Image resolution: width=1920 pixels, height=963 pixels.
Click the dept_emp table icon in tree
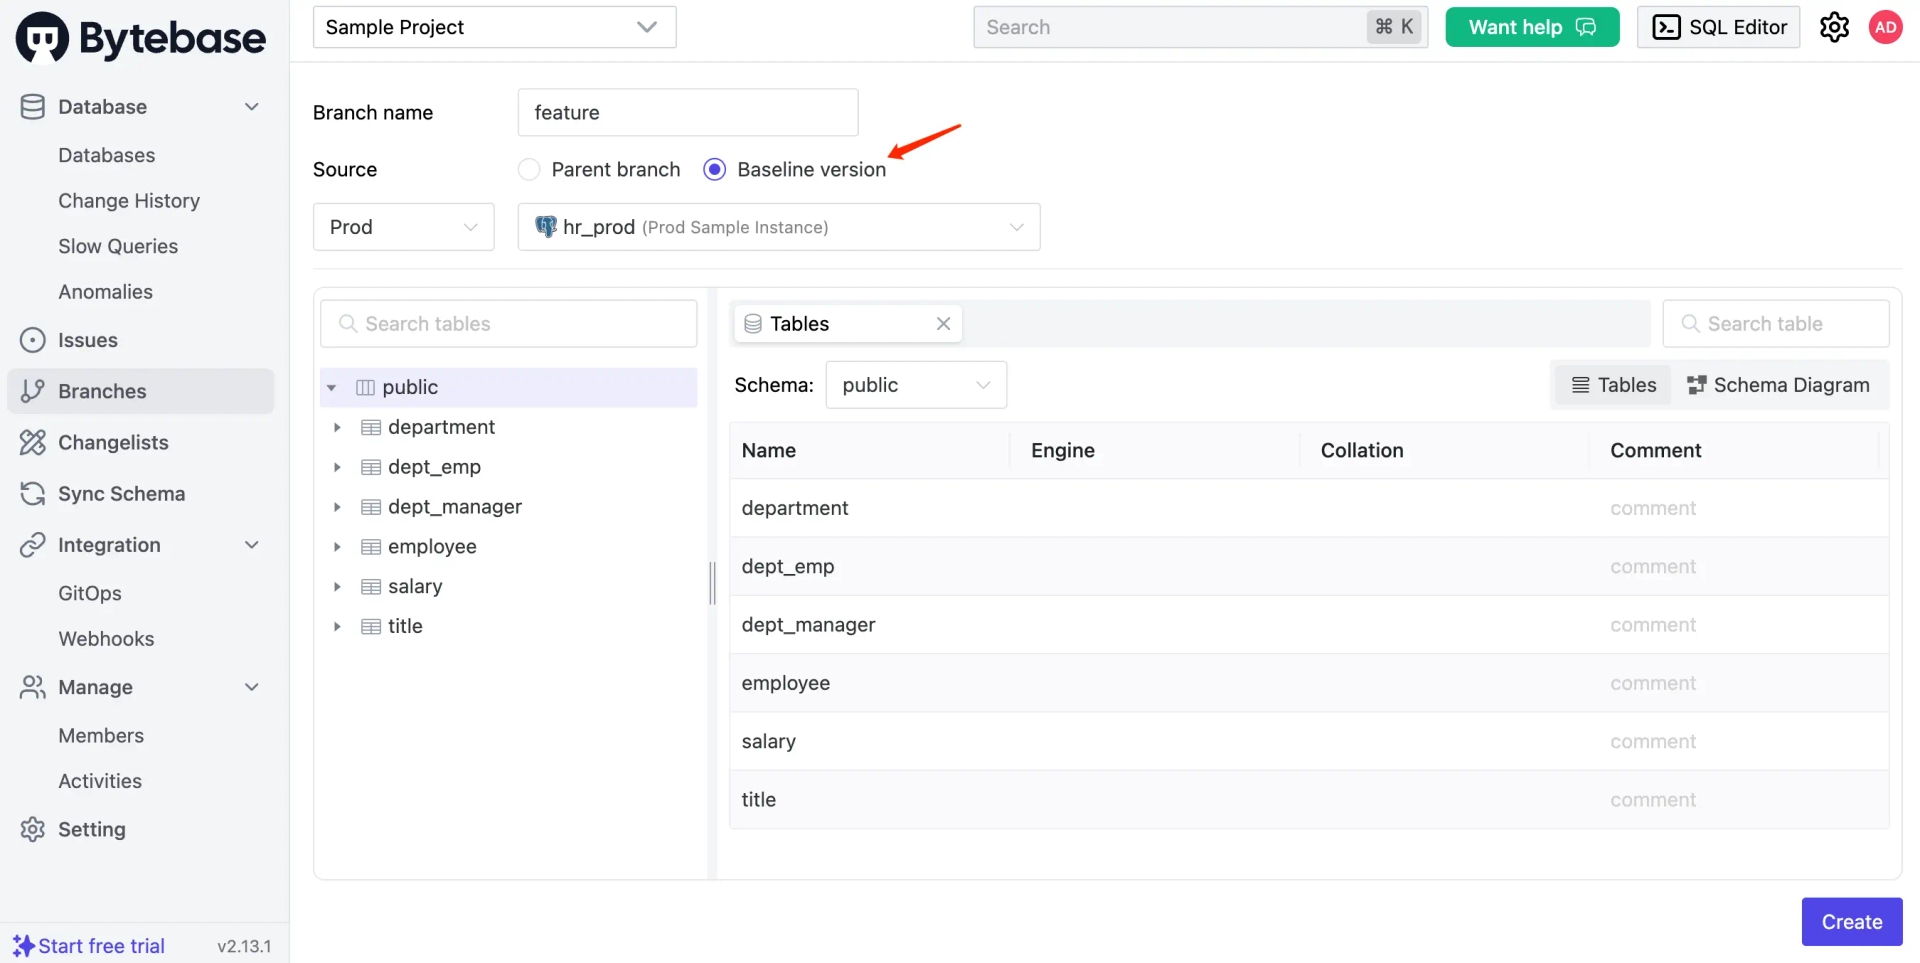(x=371, y=467)
